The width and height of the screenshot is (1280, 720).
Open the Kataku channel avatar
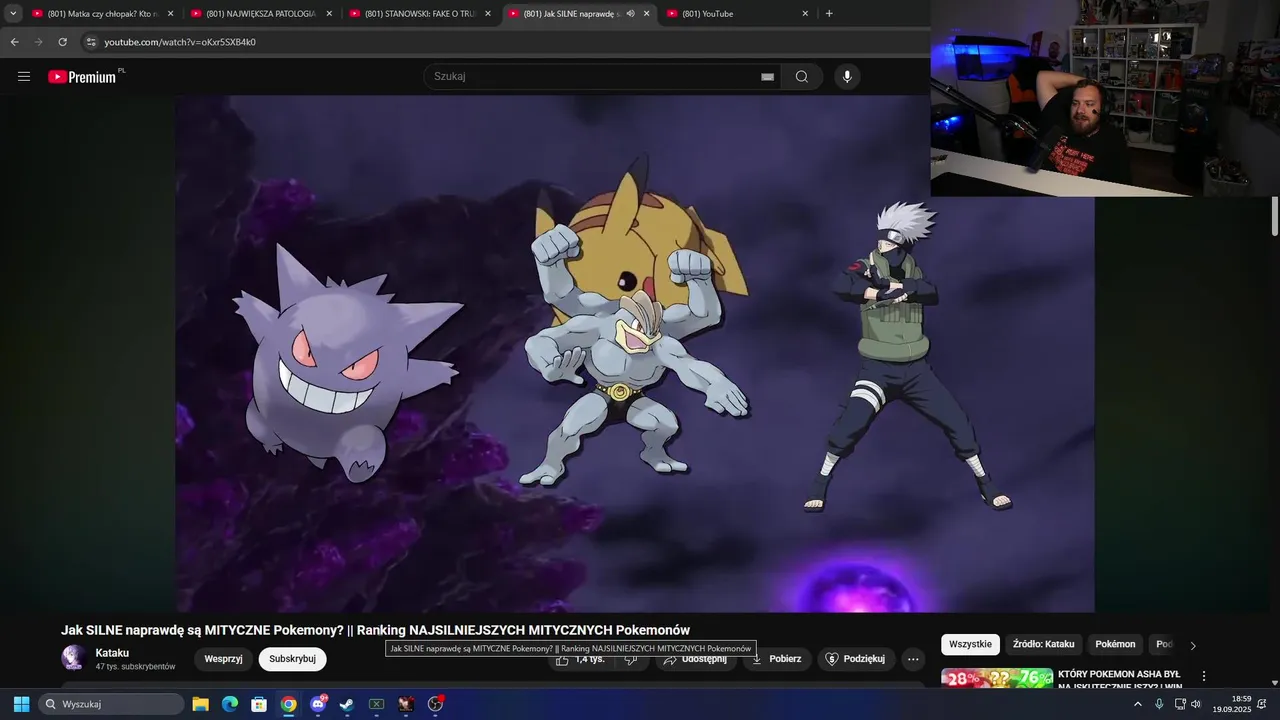tap(73, 657)
